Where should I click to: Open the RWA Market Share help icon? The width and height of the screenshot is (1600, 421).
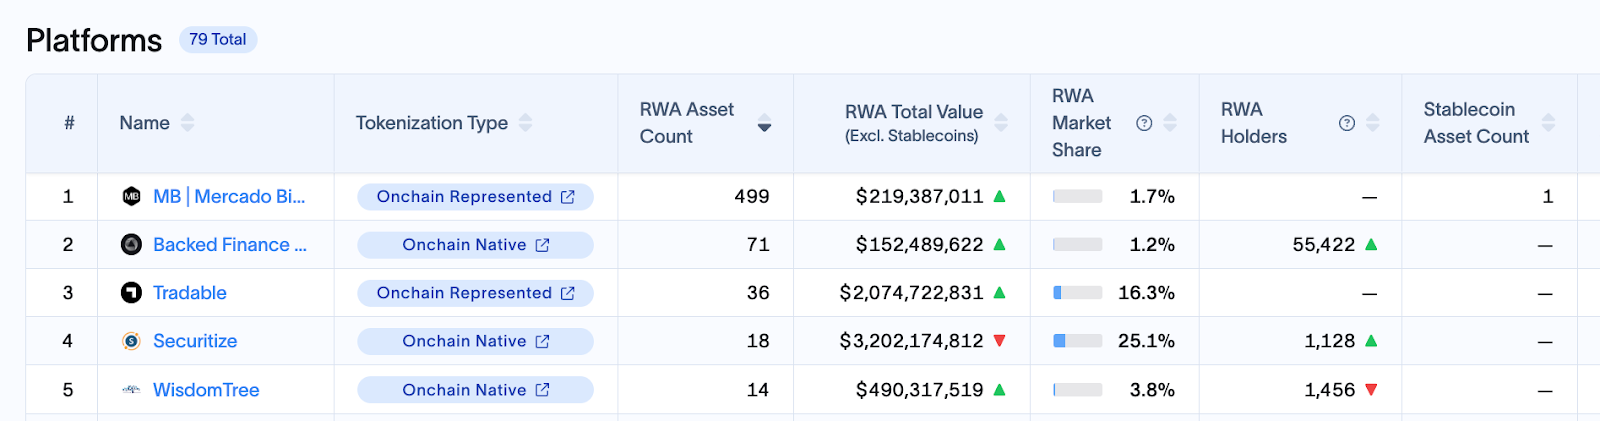pyautogui.click(x=1144, y=123)
